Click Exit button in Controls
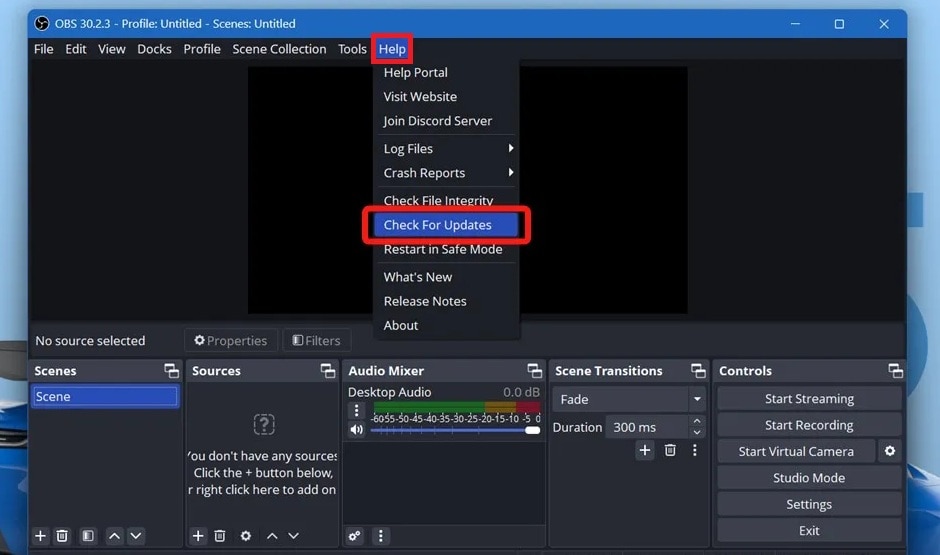Image resolution: width=940 pixels, height=555 pixels. point(809,530)
